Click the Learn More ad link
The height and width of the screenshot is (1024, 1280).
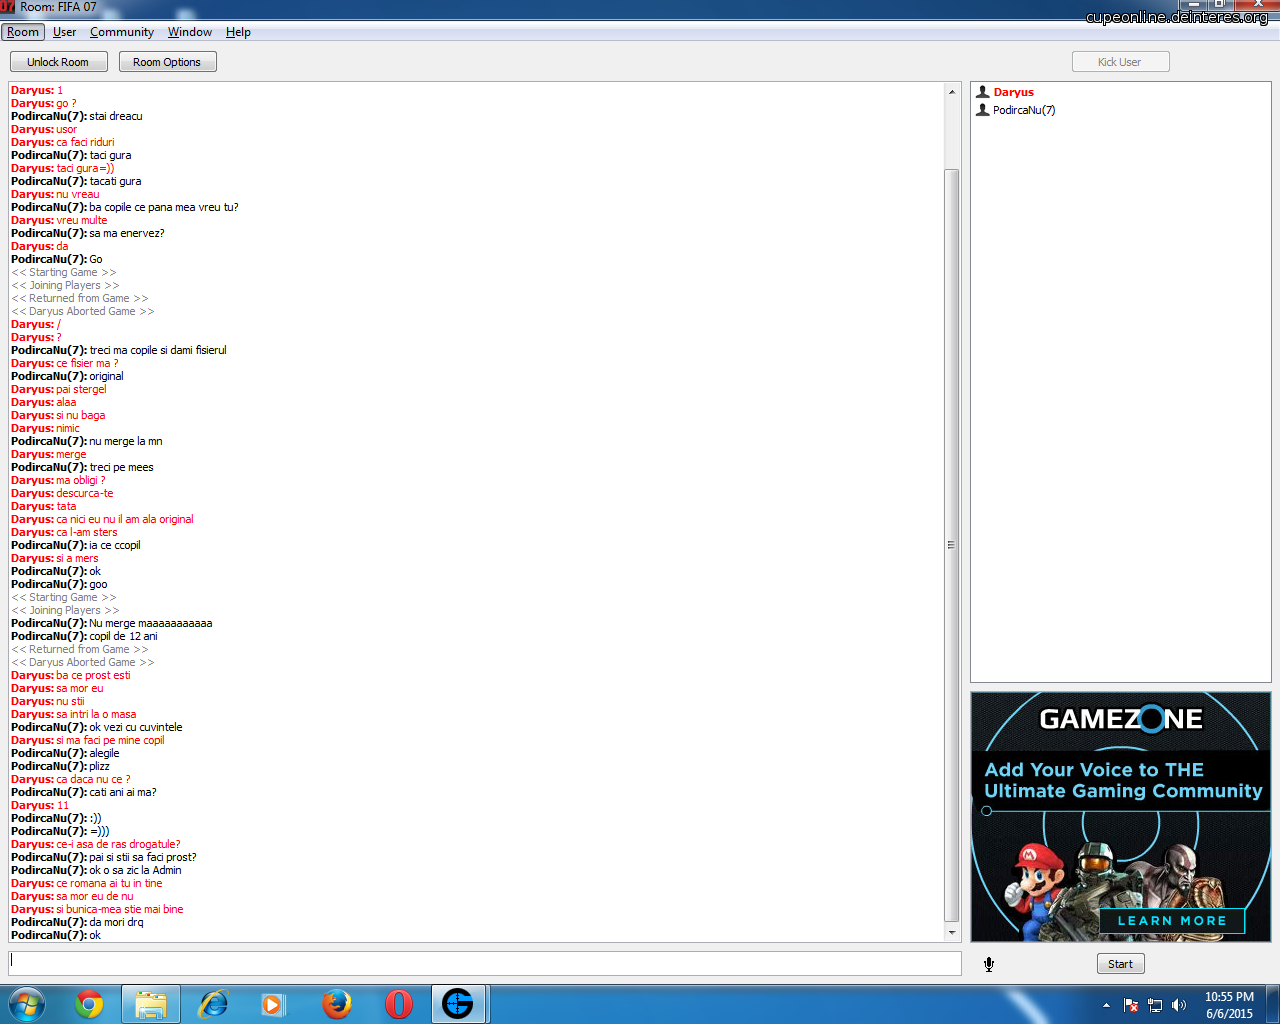(1172, 921)
